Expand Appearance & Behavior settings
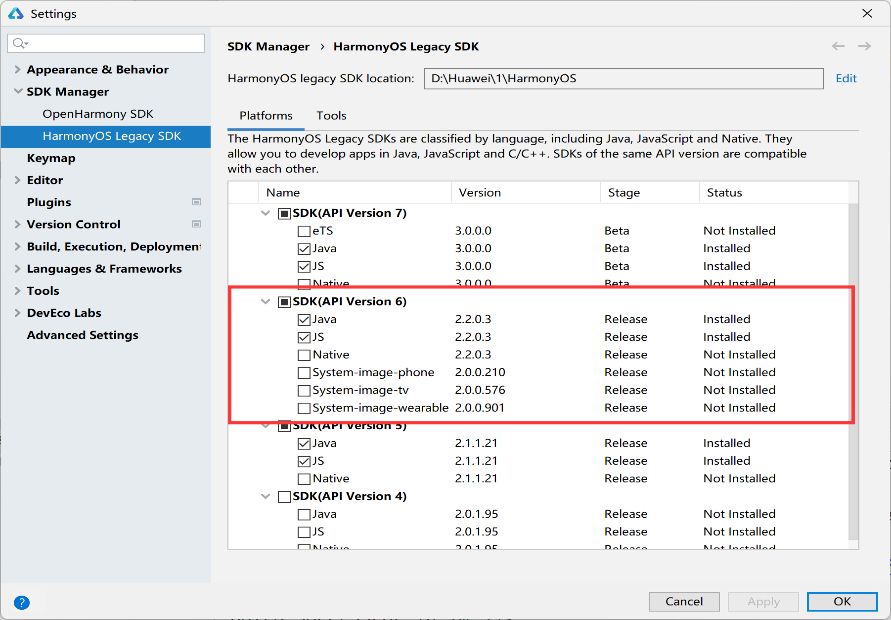This screenshot has width=891, height=620. [17, 69]
